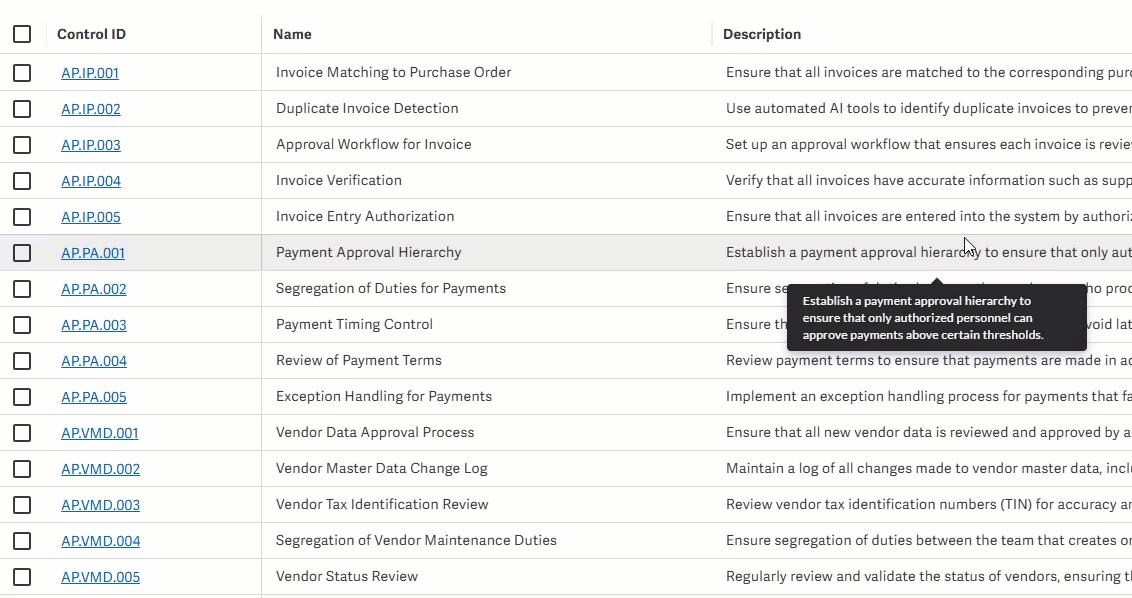1132x598 pixels.
Task: Open control AP.IP.001 link
Action: coord(90,73)
